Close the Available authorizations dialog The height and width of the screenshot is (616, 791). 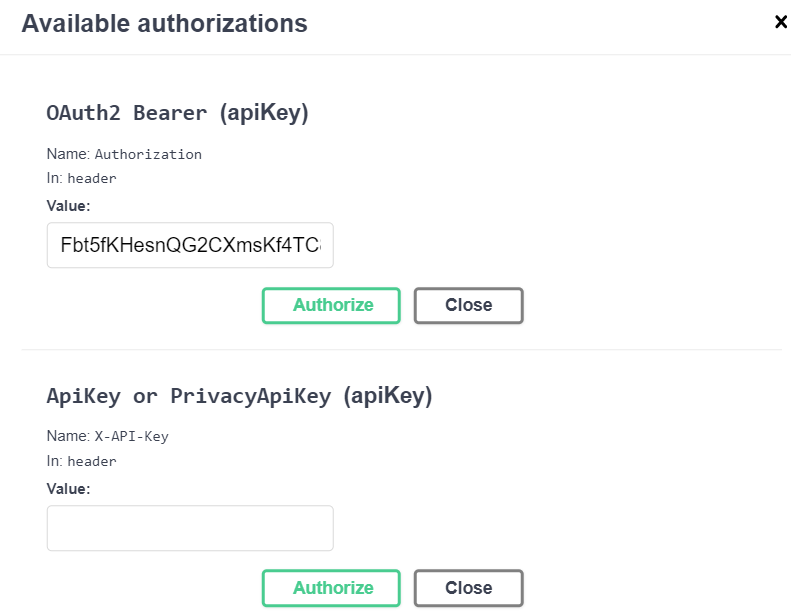[781, 22]
